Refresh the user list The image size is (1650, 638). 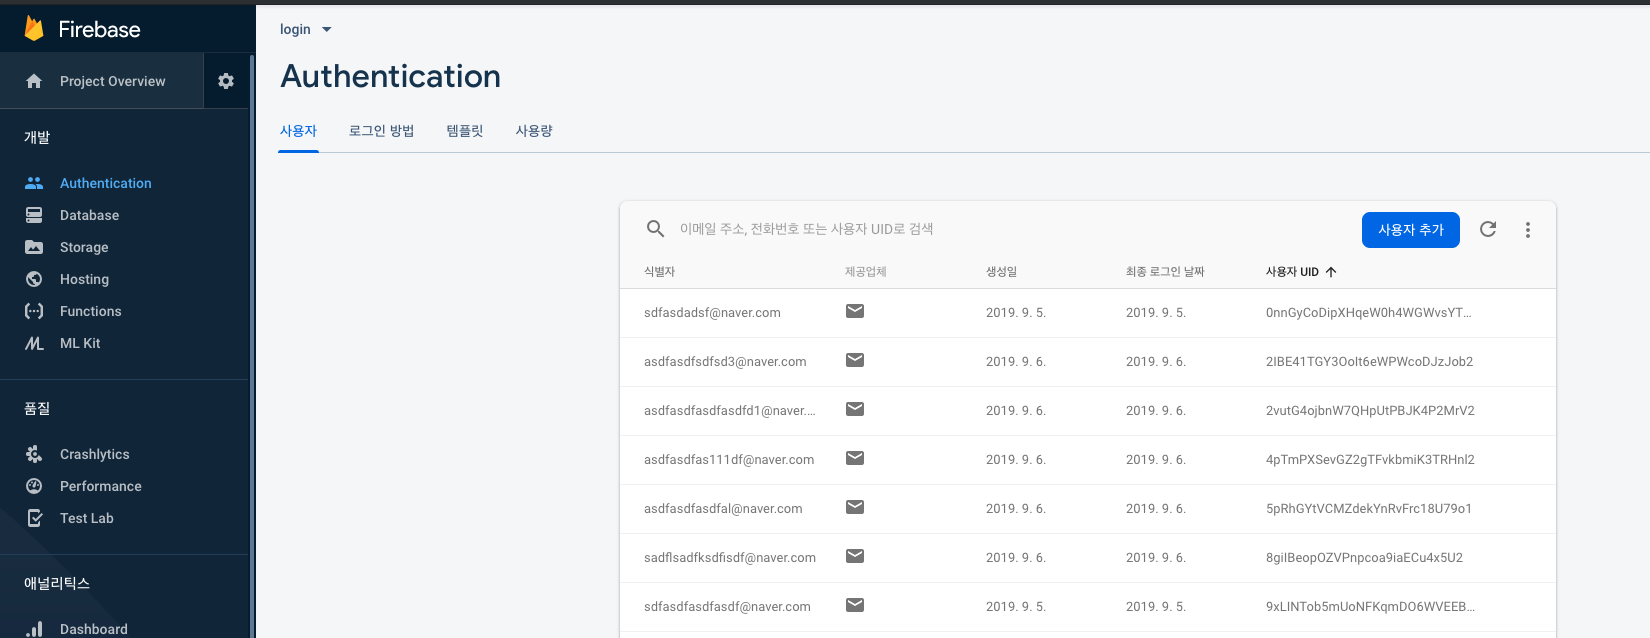(x=1488, y=229)
